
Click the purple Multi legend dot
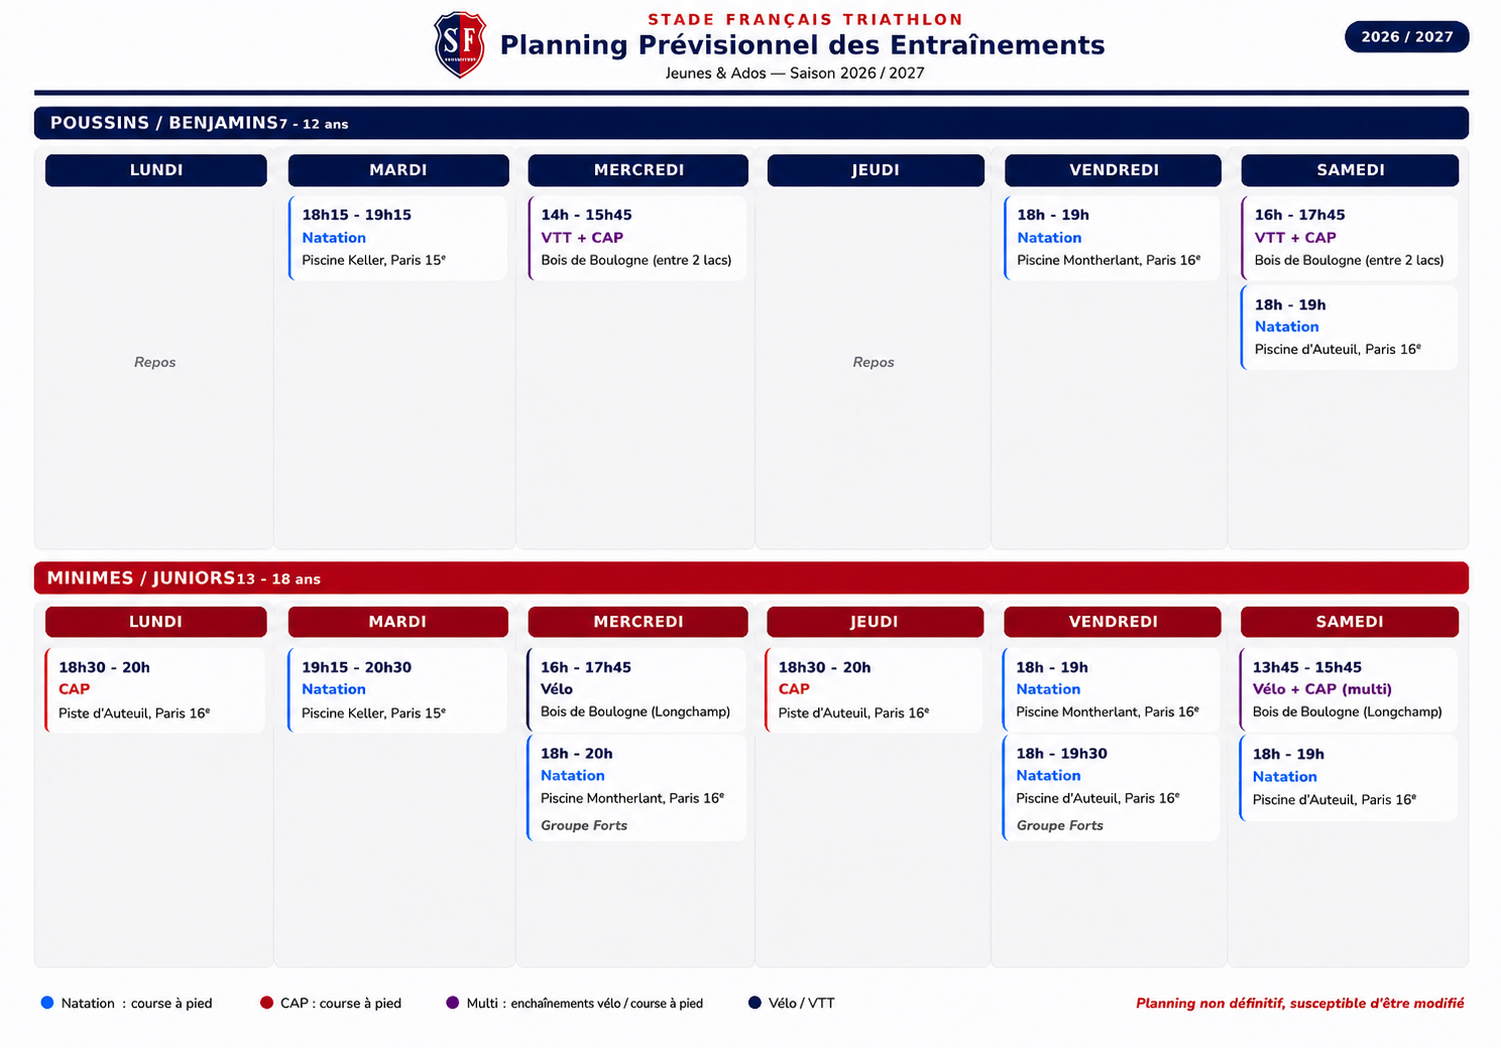pos(452,1003)
